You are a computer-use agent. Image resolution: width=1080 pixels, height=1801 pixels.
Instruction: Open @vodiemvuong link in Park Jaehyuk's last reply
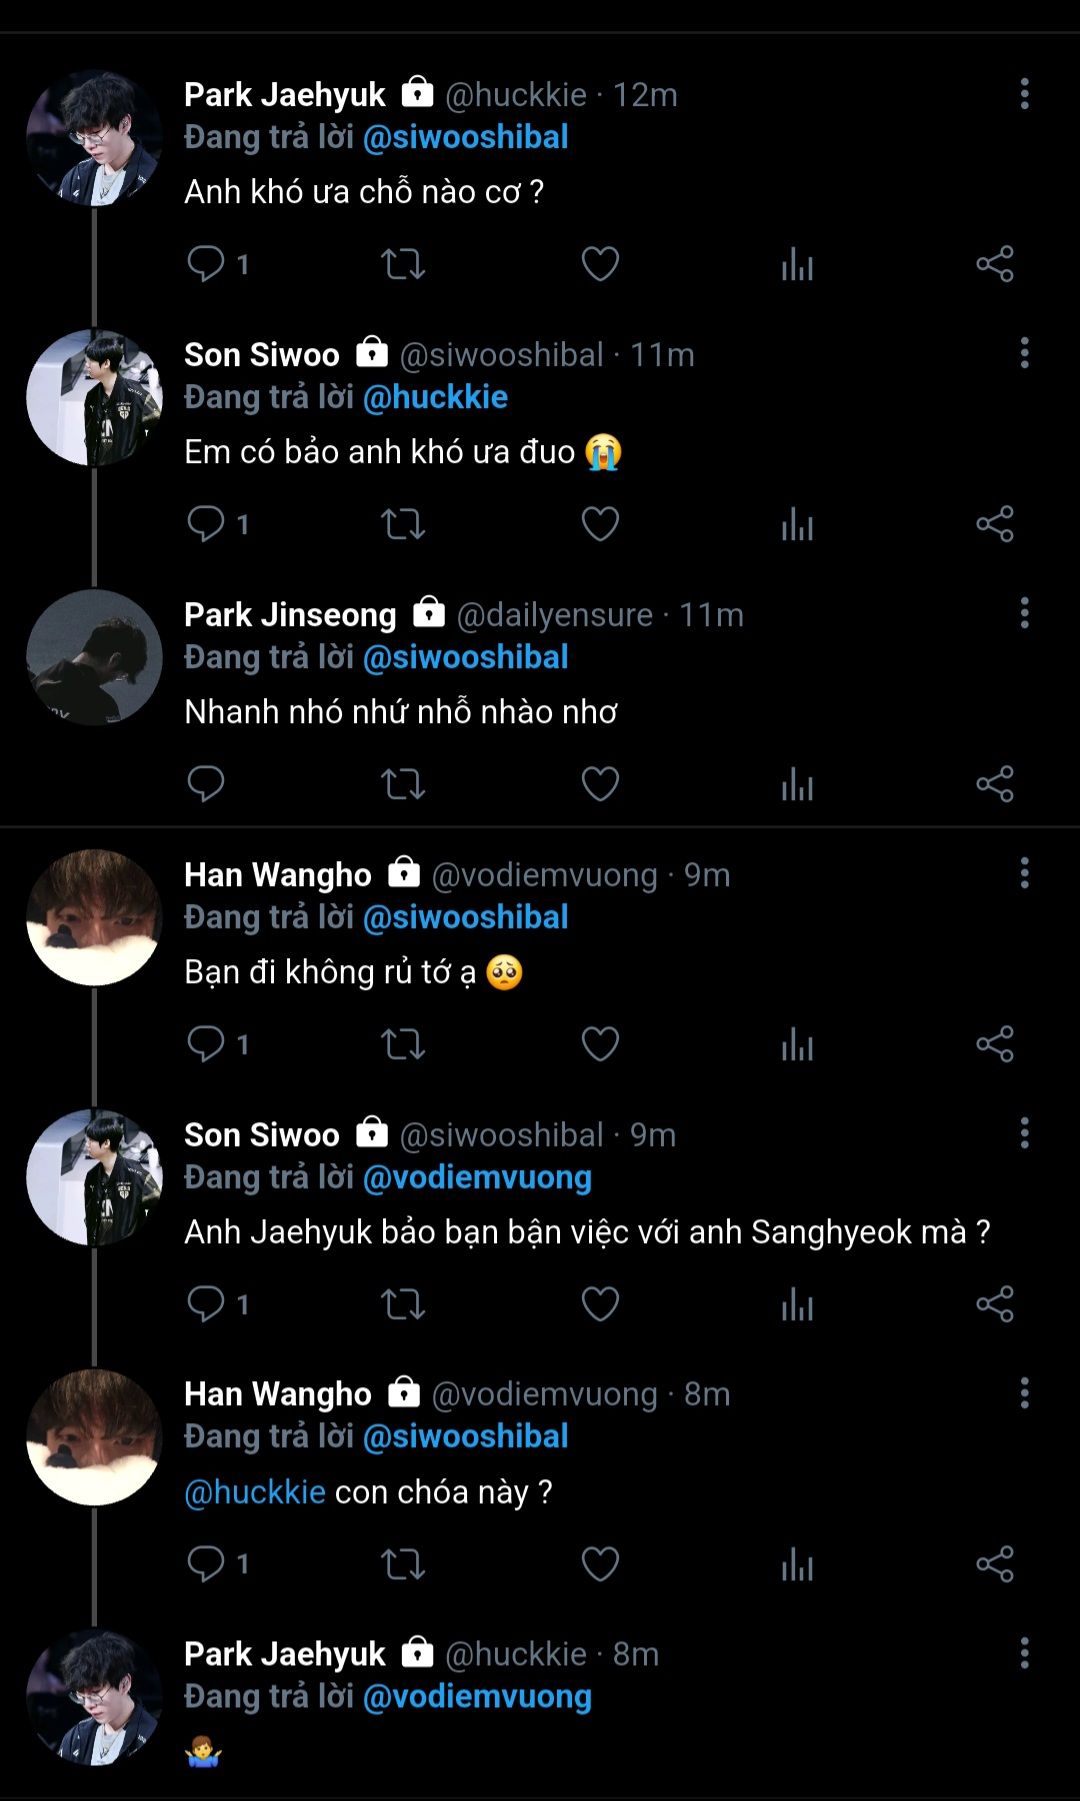pyautogui.click(x=477, y=1697)
